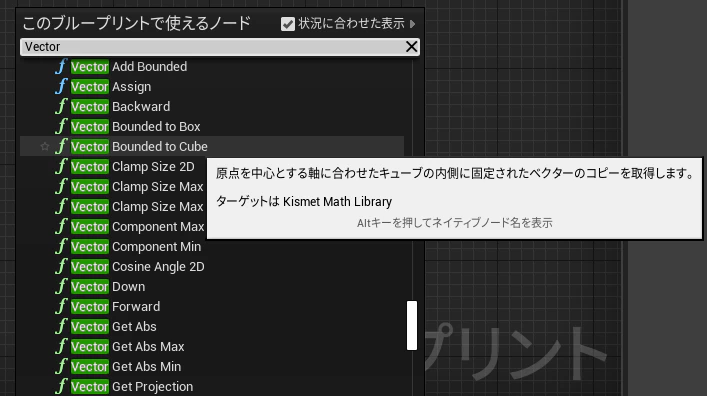Click function icon of Vector Add Bounded

pyautogui.click(x=61, y=67)
